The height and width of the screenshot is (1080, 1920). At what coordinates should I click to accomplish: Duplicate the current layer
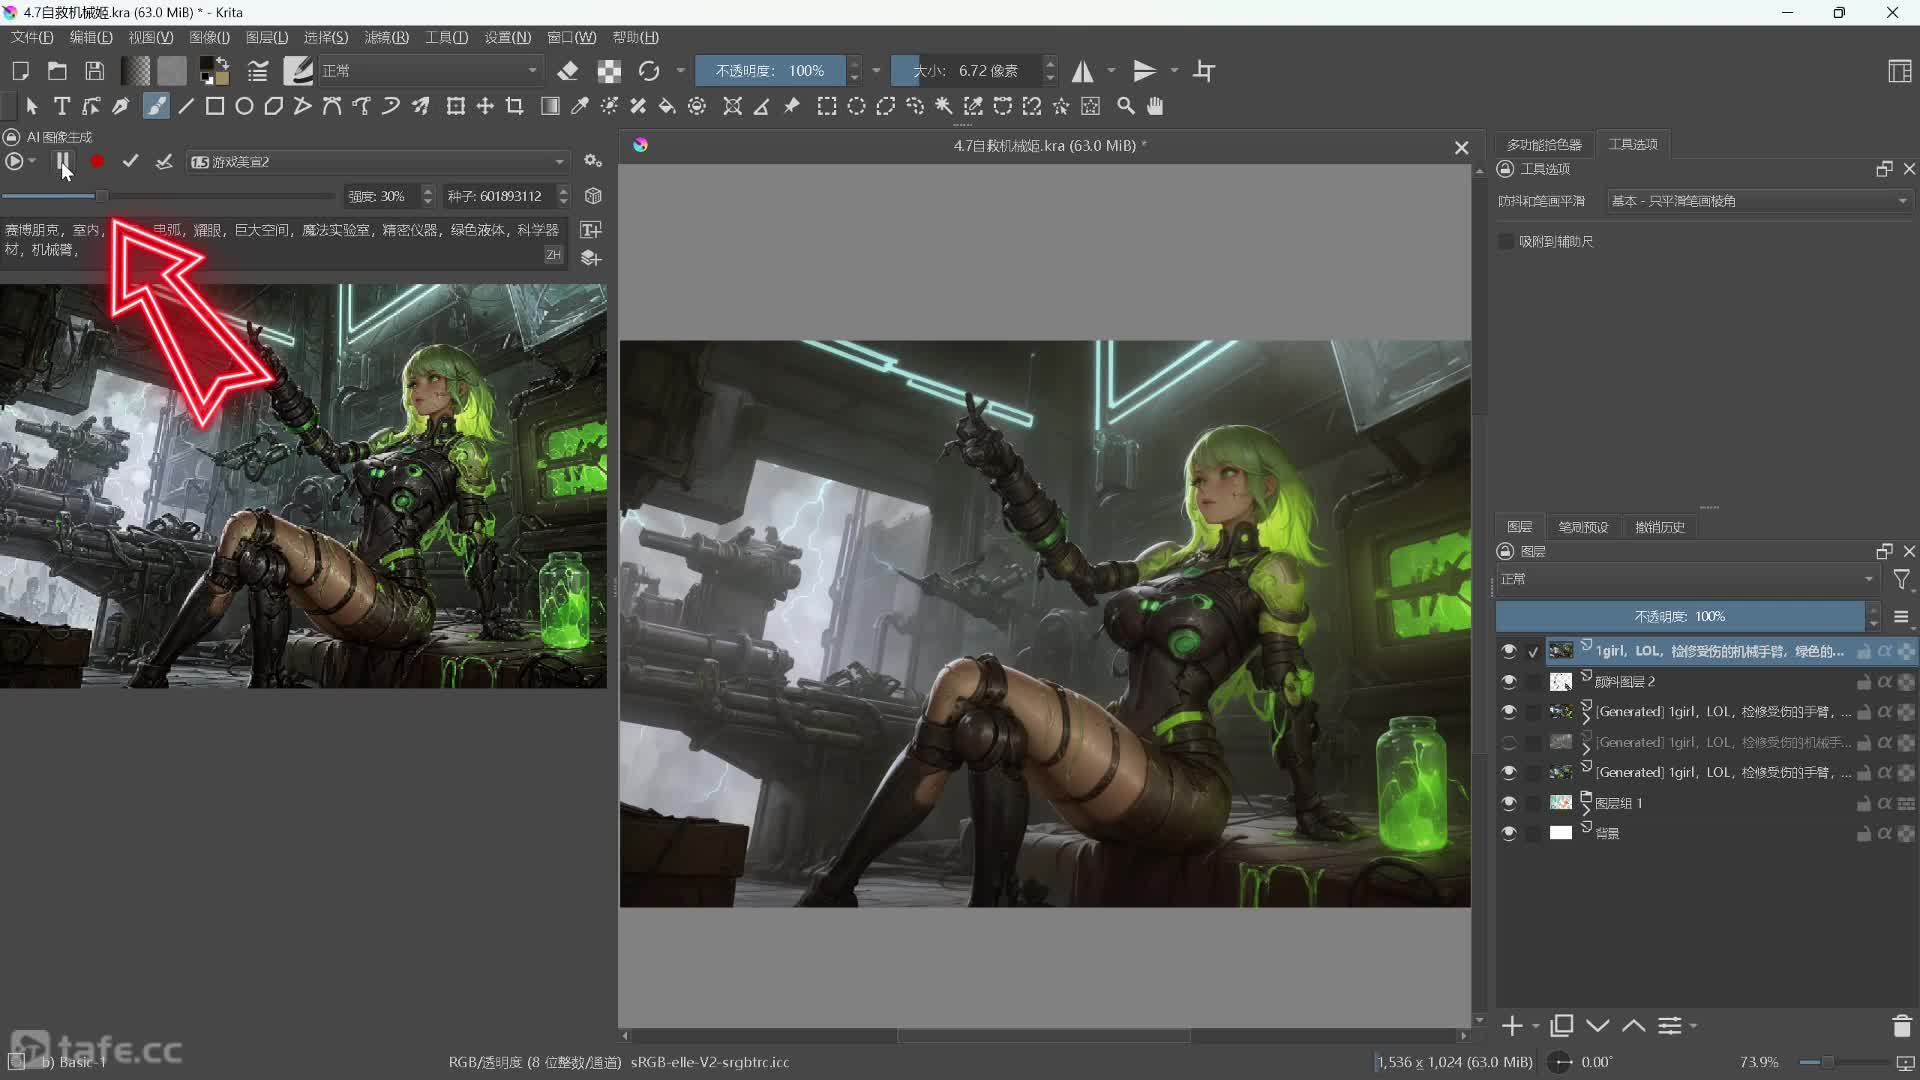(x=1562, y=1026)
